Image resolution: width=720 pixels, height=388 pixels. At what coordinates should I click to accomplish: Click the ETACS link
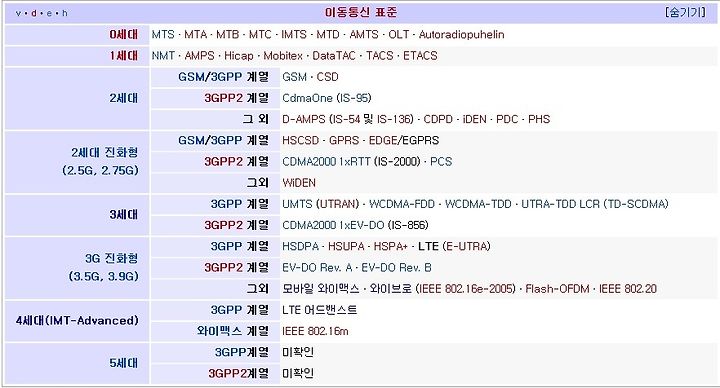click(420, 56)
